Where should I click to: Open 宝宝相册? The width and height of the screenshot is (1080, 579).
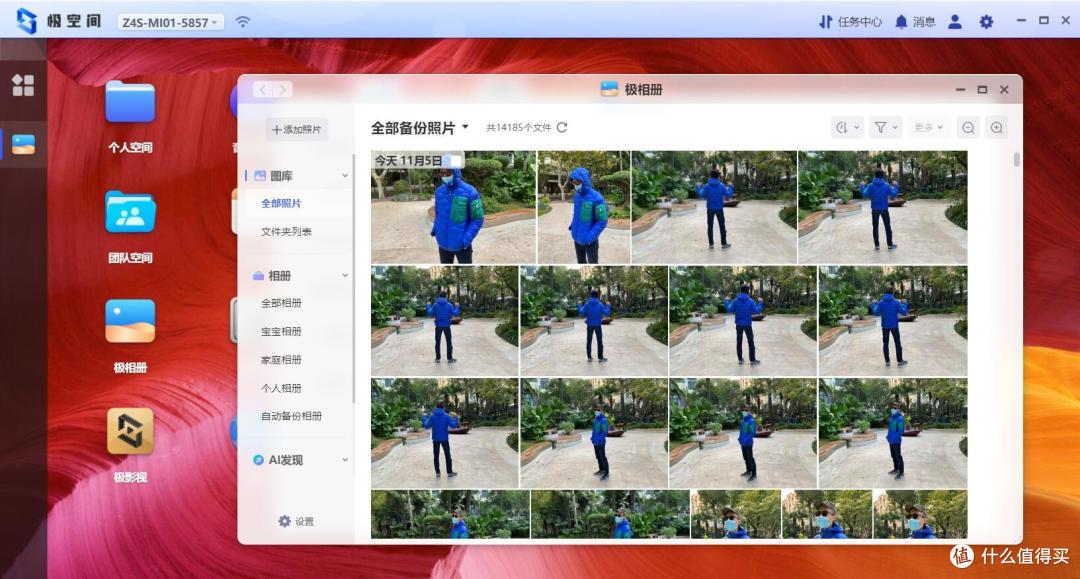[281, 331]
